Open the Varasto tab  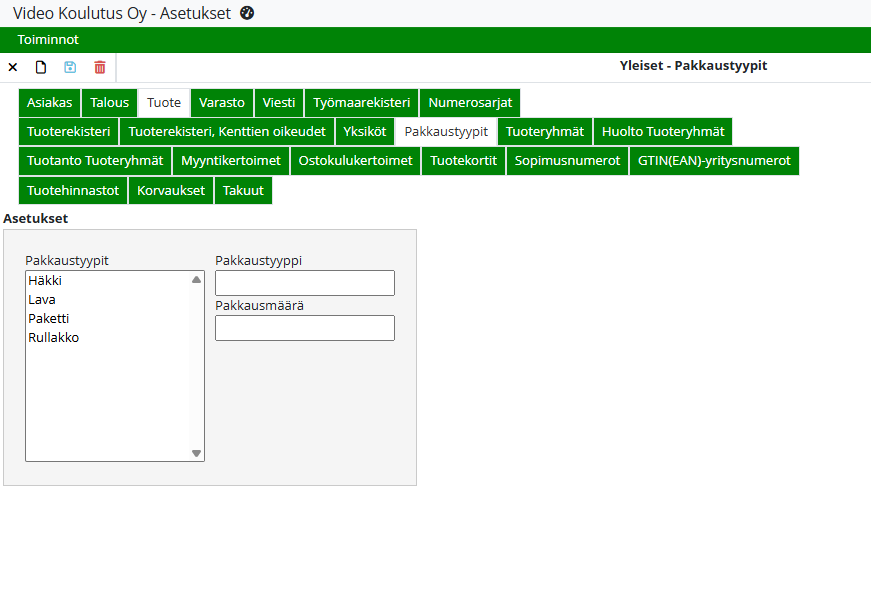[222, 103]
